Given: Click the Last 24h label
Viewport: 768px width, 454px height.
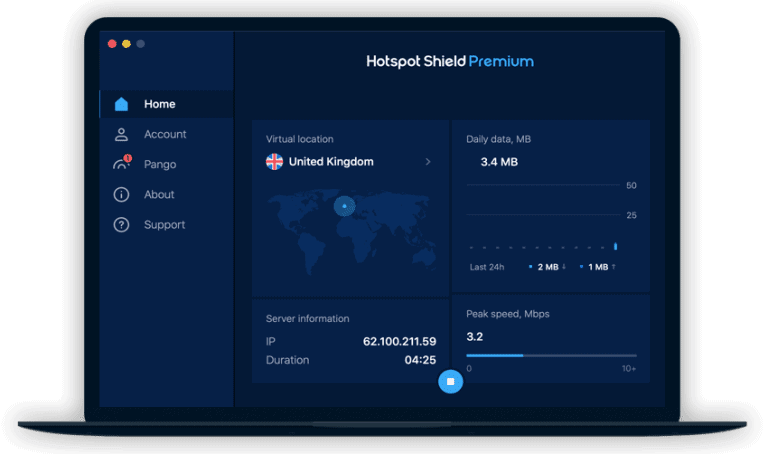Looking at the screenshot, I should 487,267.
